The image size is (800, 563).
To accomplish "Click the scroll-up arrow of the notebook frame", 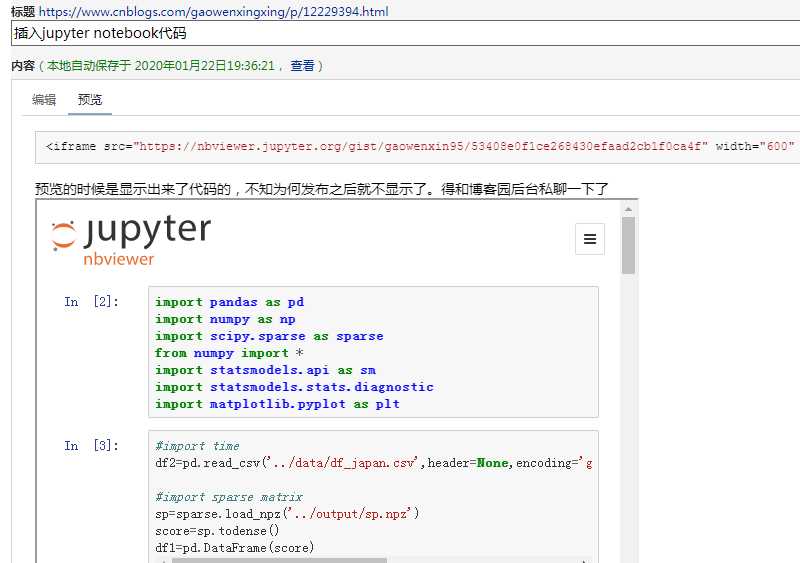I will coord(629,209).
